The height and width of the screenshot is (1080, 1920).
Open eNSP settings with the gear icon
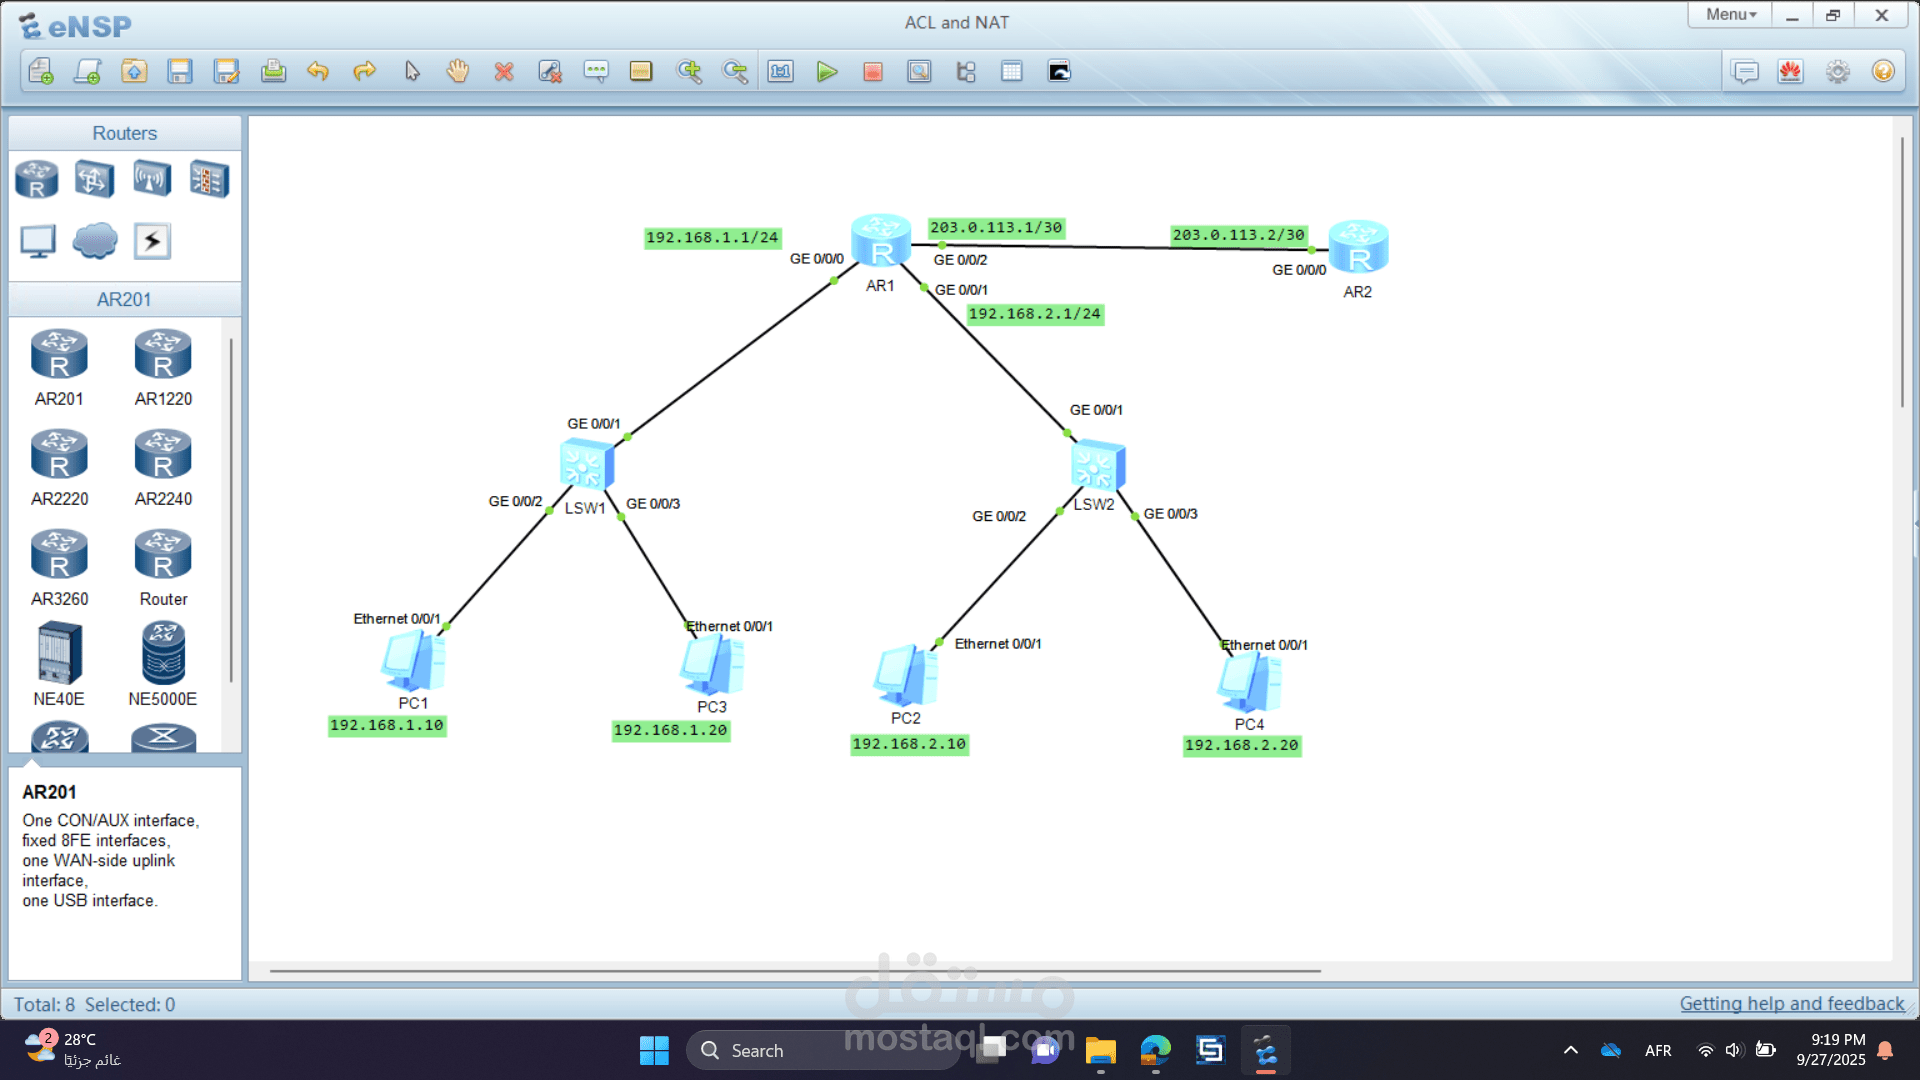[1837, 71]
